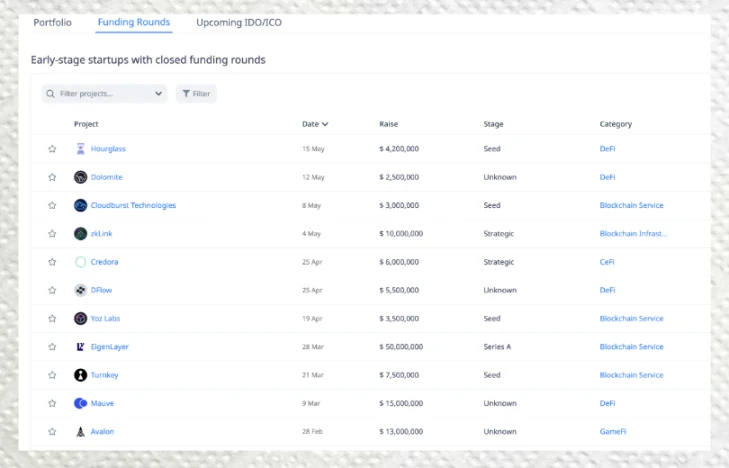Mark DFlow as favorite with star
The width and height of the screenshot is (729, 468).
pos(52,290)
